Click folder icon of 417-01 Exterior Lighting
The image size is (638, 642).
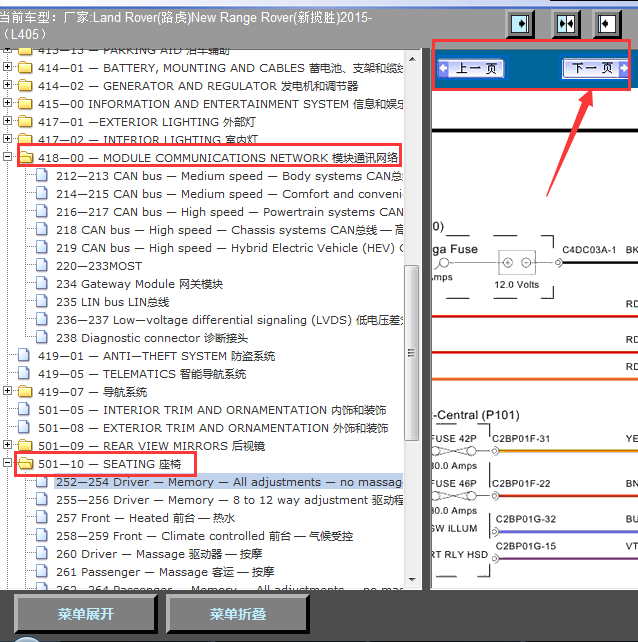coord(25,121)
